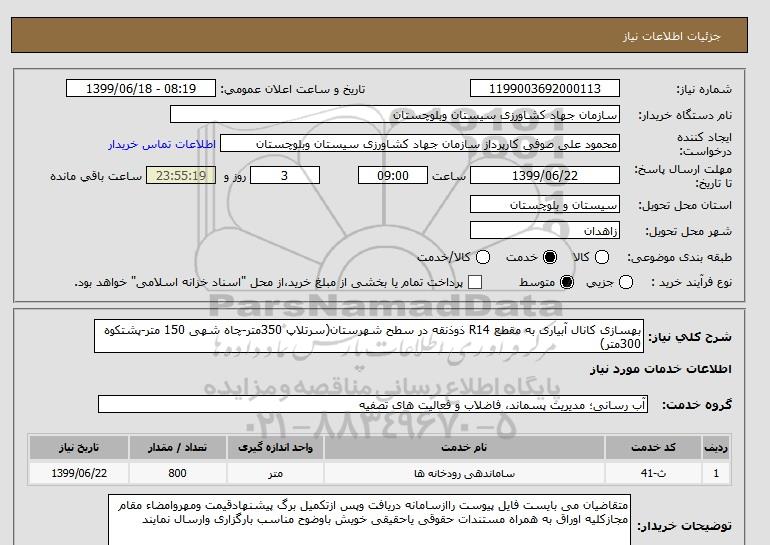The height and width of the screenshot is (545, 770).
Task: Click the request creator name field
Action: (420, 144)
